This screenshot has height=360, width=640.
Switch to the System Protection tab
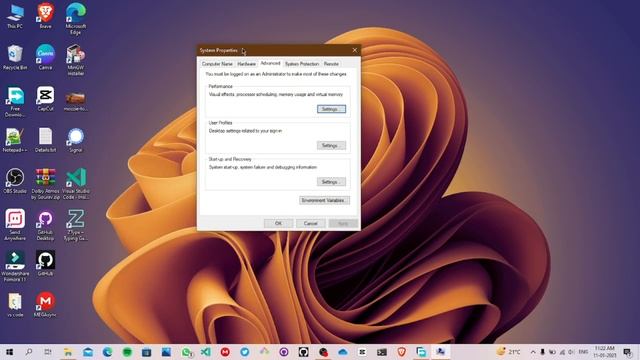coord(302,64)
